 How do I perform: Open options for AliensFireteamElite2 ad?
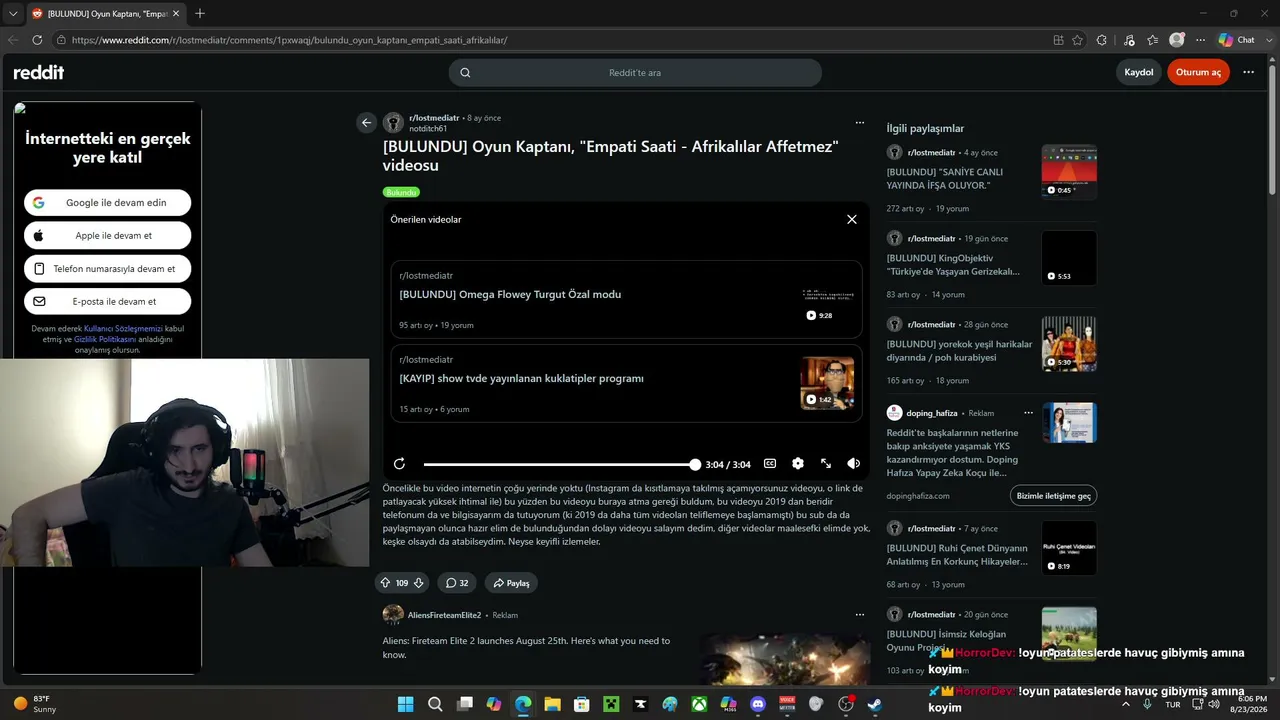coord(859,615)
